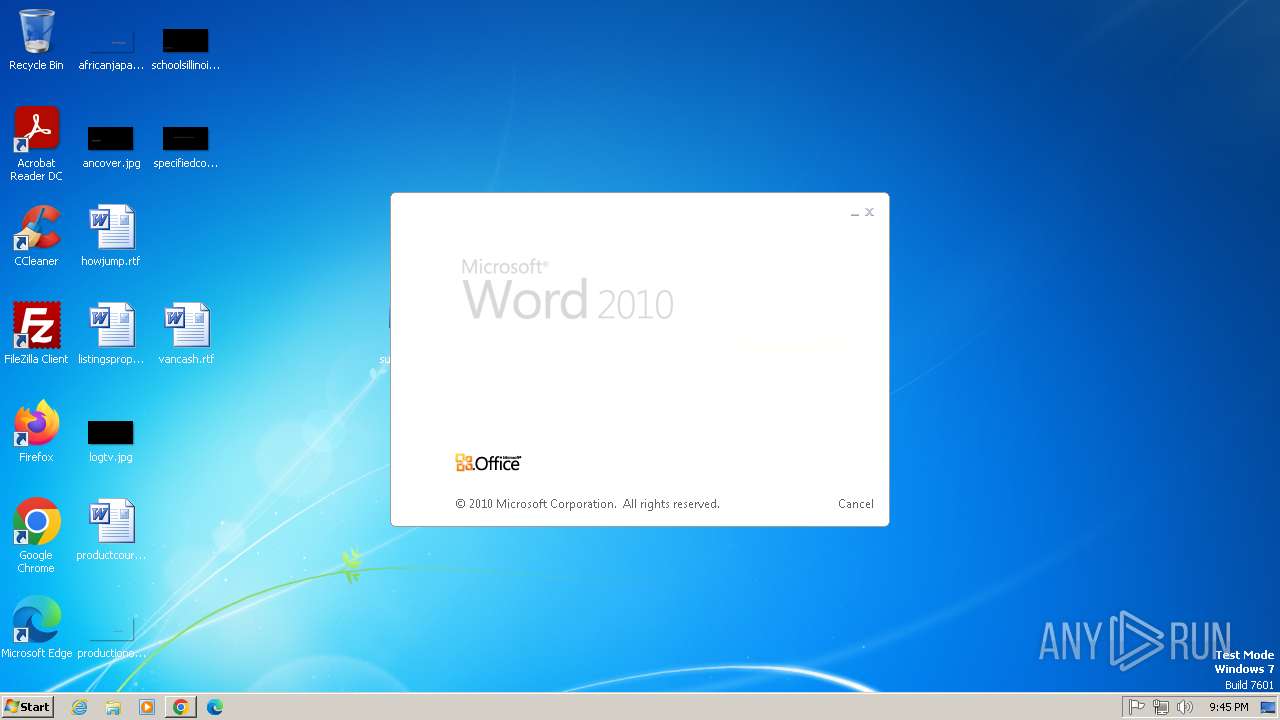Cancel the Word 2010 startup splash
This screenshot has height=720, width=1280.
(x=855, y=504)
